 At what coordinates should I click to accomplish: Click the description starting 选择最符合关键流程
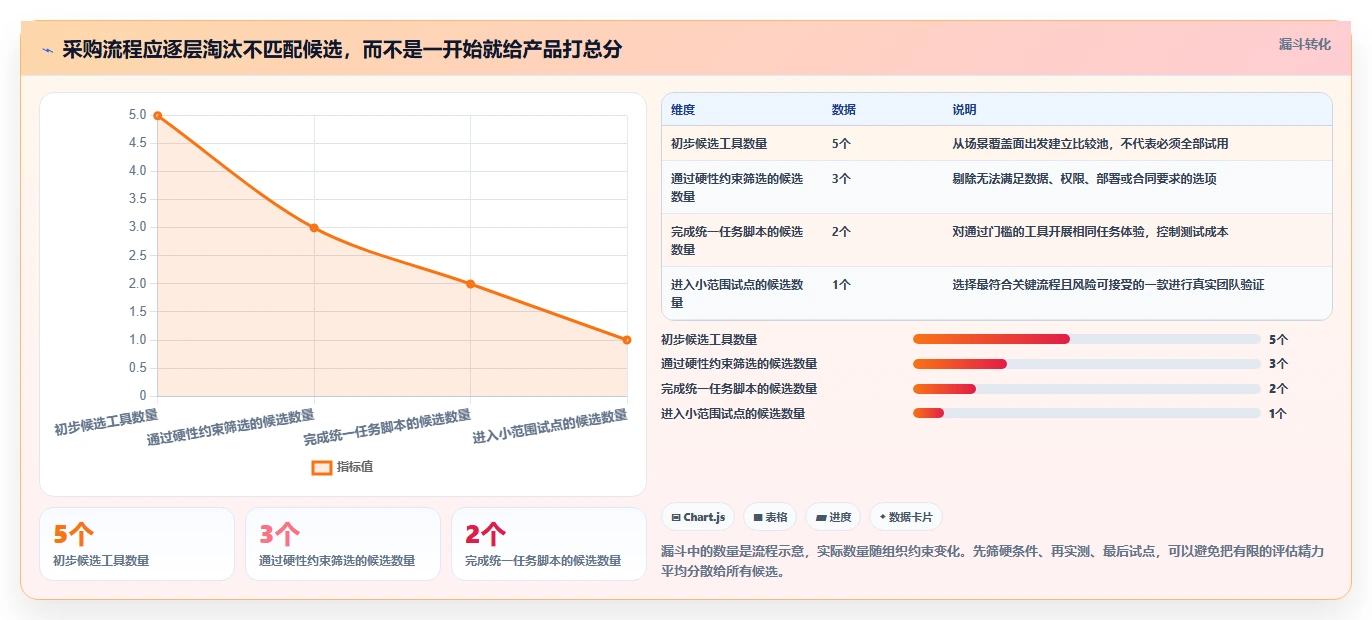pos(1108,285)
